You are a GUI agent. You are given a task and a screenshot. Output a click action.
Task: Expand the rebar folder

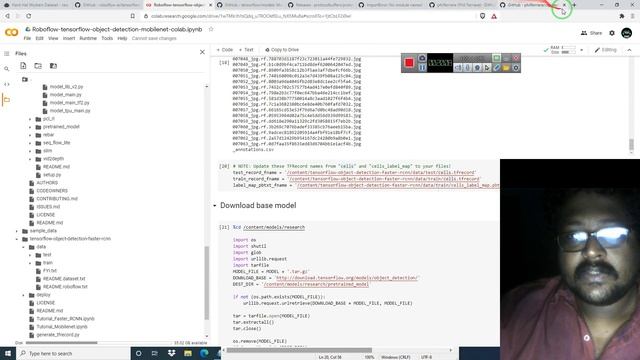[30, 135]
